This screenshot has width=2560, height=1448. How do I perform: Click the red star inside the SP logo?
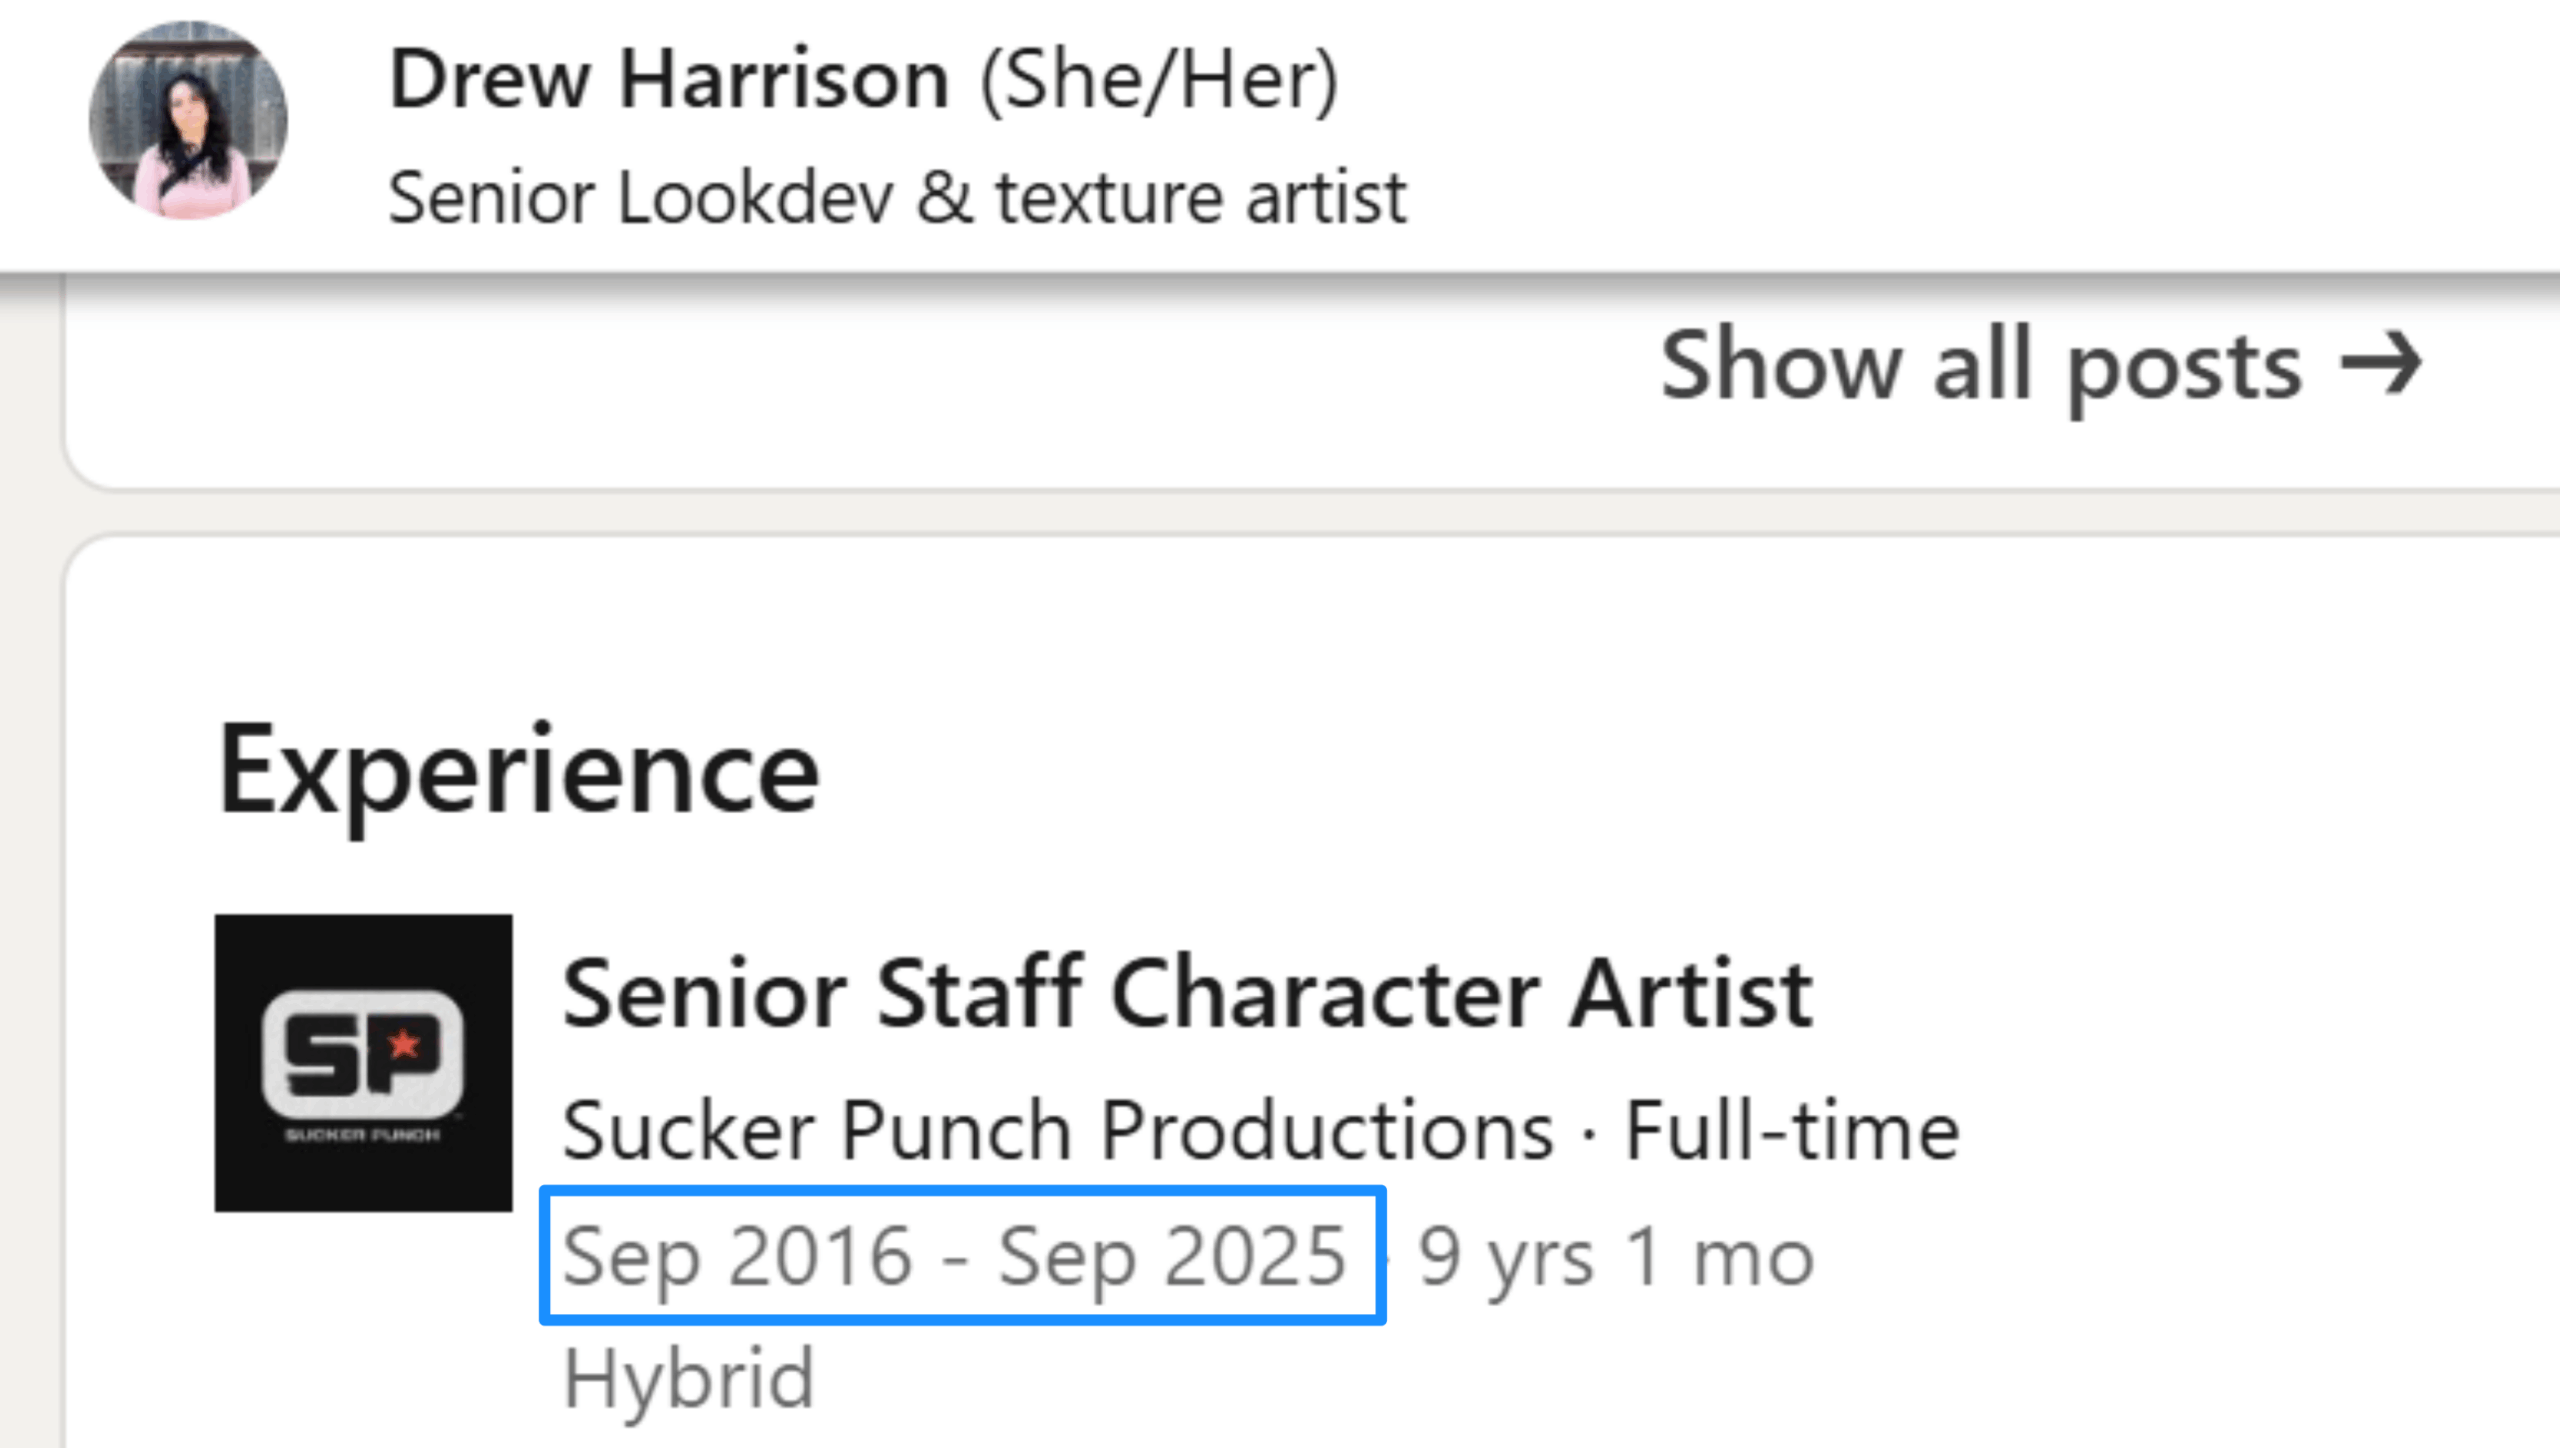click(404, 1044)
